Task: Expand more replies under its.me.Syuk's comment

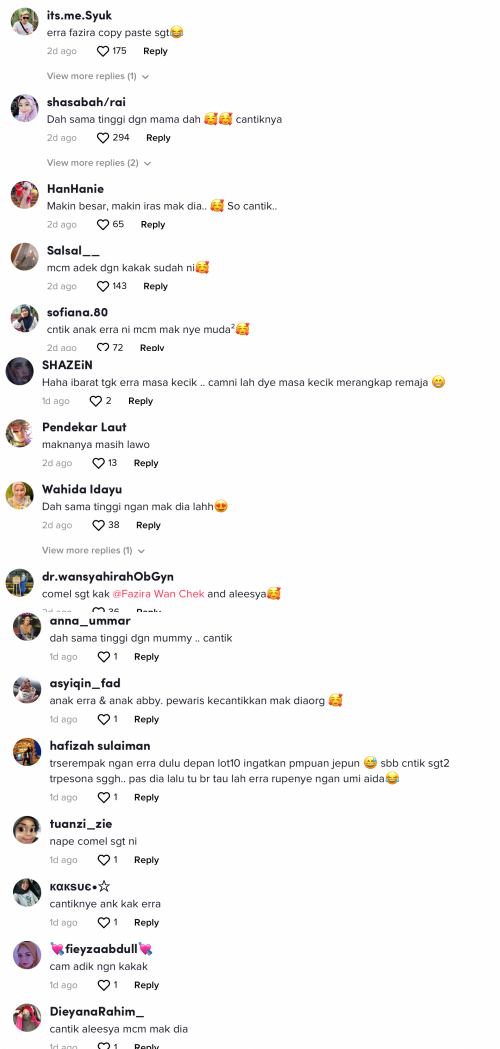Action: tap(98, 76)
